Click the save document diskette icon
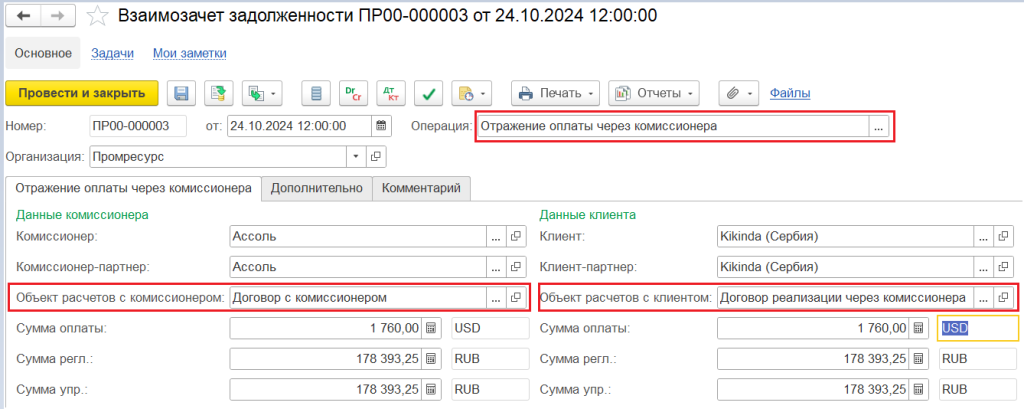The height and width of the screenshot is (409, 1024). point(181,93)
